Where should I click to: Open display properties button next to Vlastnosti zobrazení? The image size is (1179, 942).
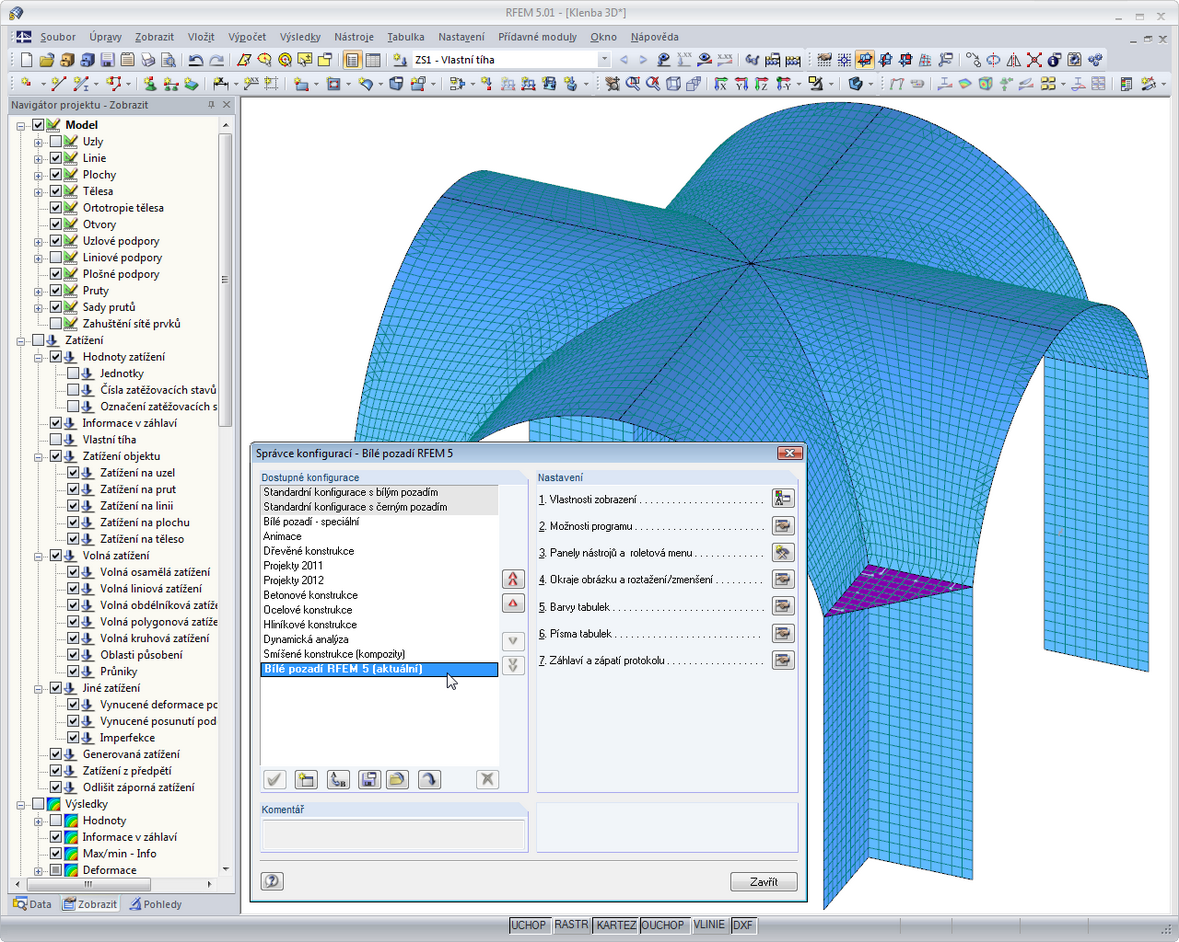pos(782,499)
